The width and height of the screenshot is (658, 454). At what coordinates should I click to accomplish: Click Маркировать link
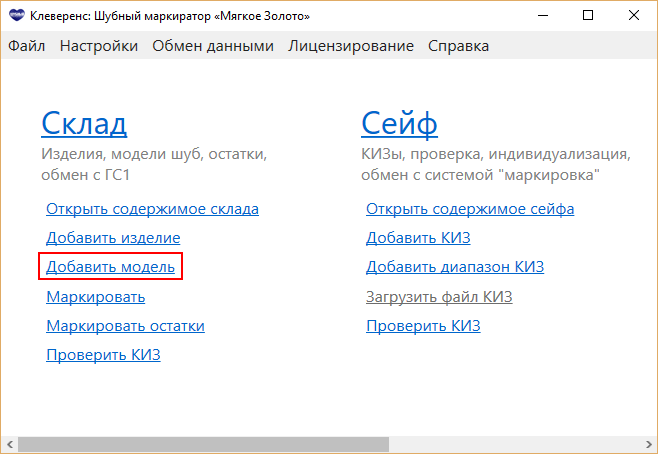tap(96, 297)
